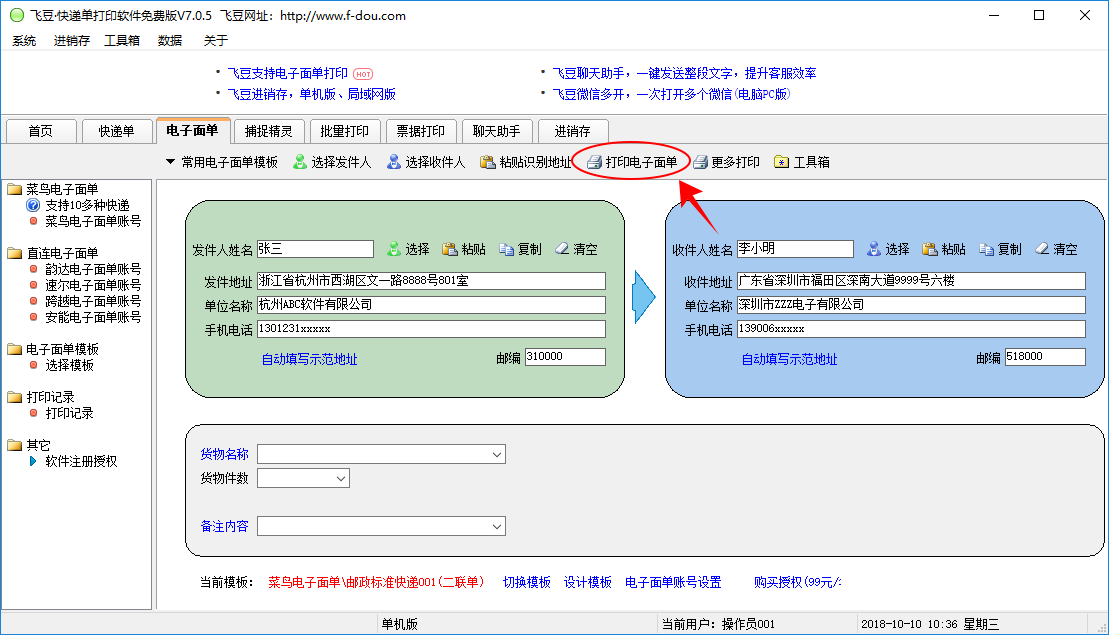Click 清空 eraser in sender panel
This screenshot has width=1109, height=635.
562,249
